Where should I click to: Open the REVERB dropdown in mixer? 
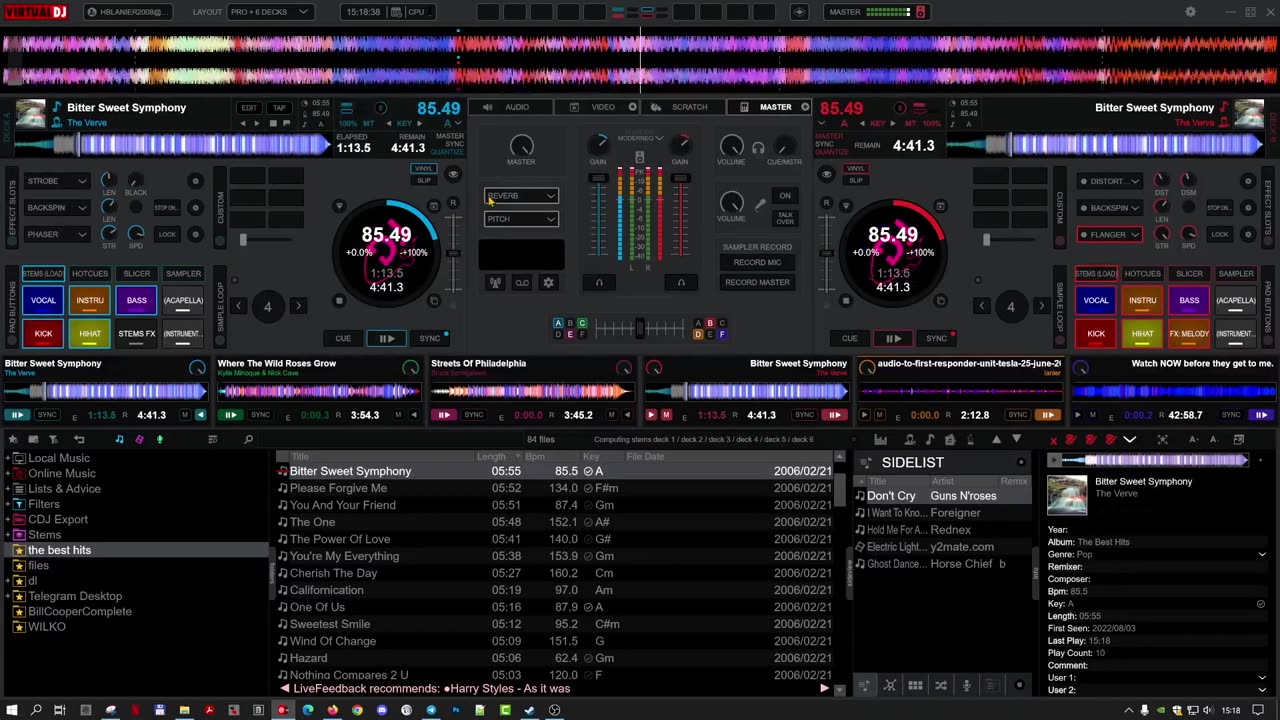[521, 196]
